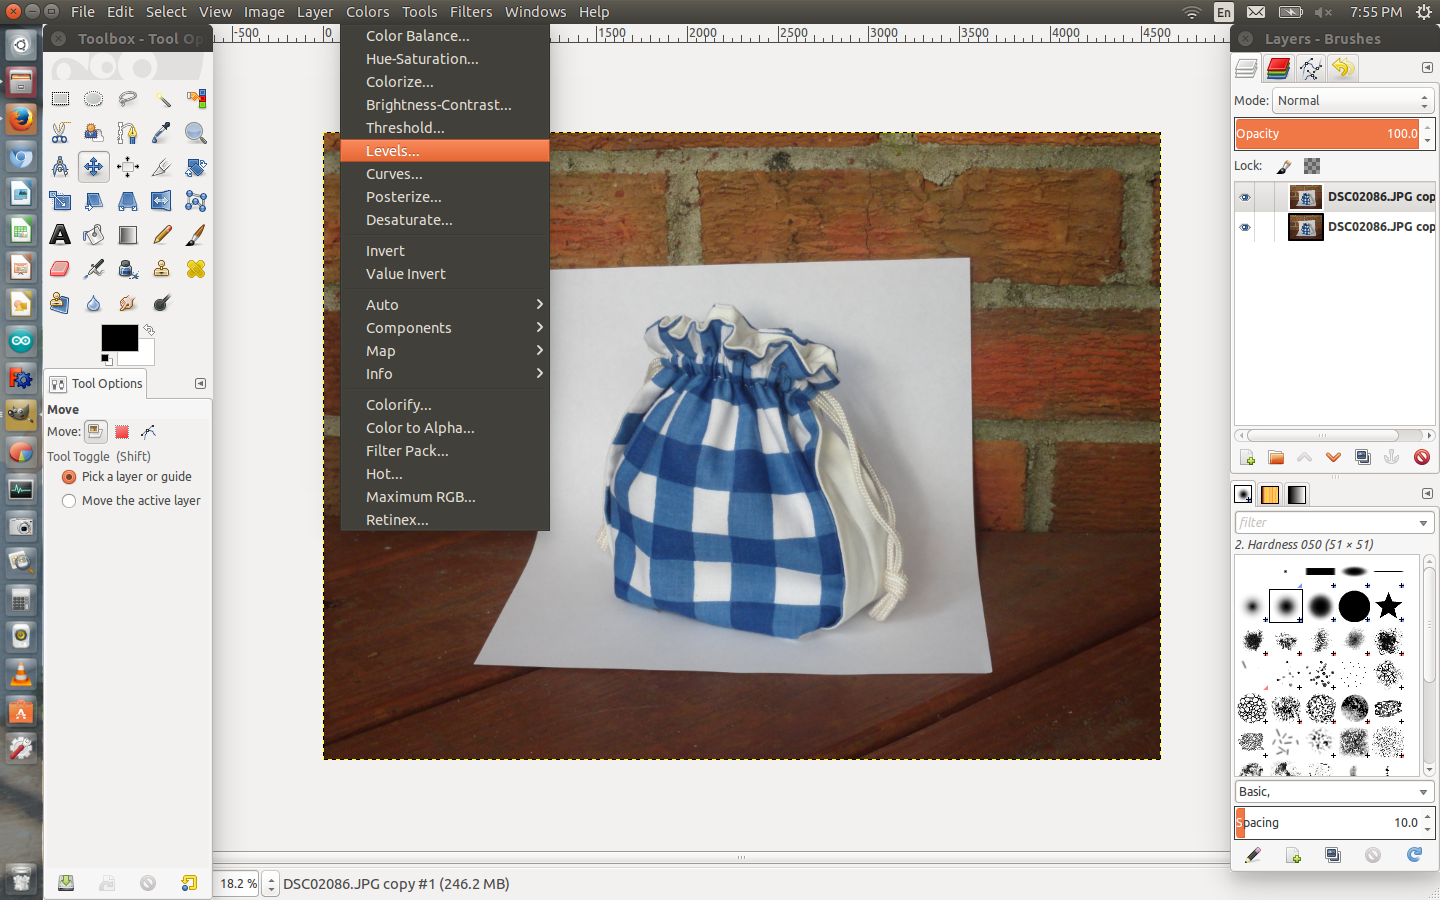The image size is (1440, 900).
Task: Select the Eraser tool
Action: 60,269
